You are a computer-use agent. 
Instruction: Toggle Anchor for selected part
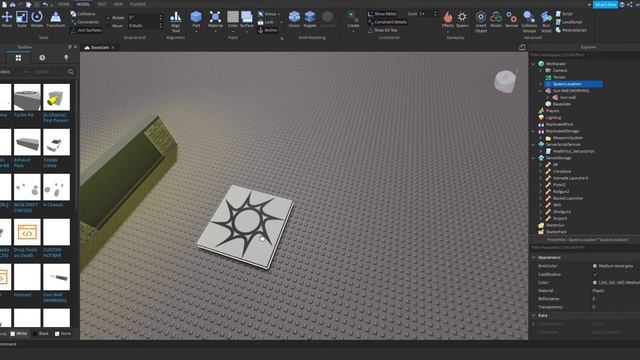tap(268, 30)
